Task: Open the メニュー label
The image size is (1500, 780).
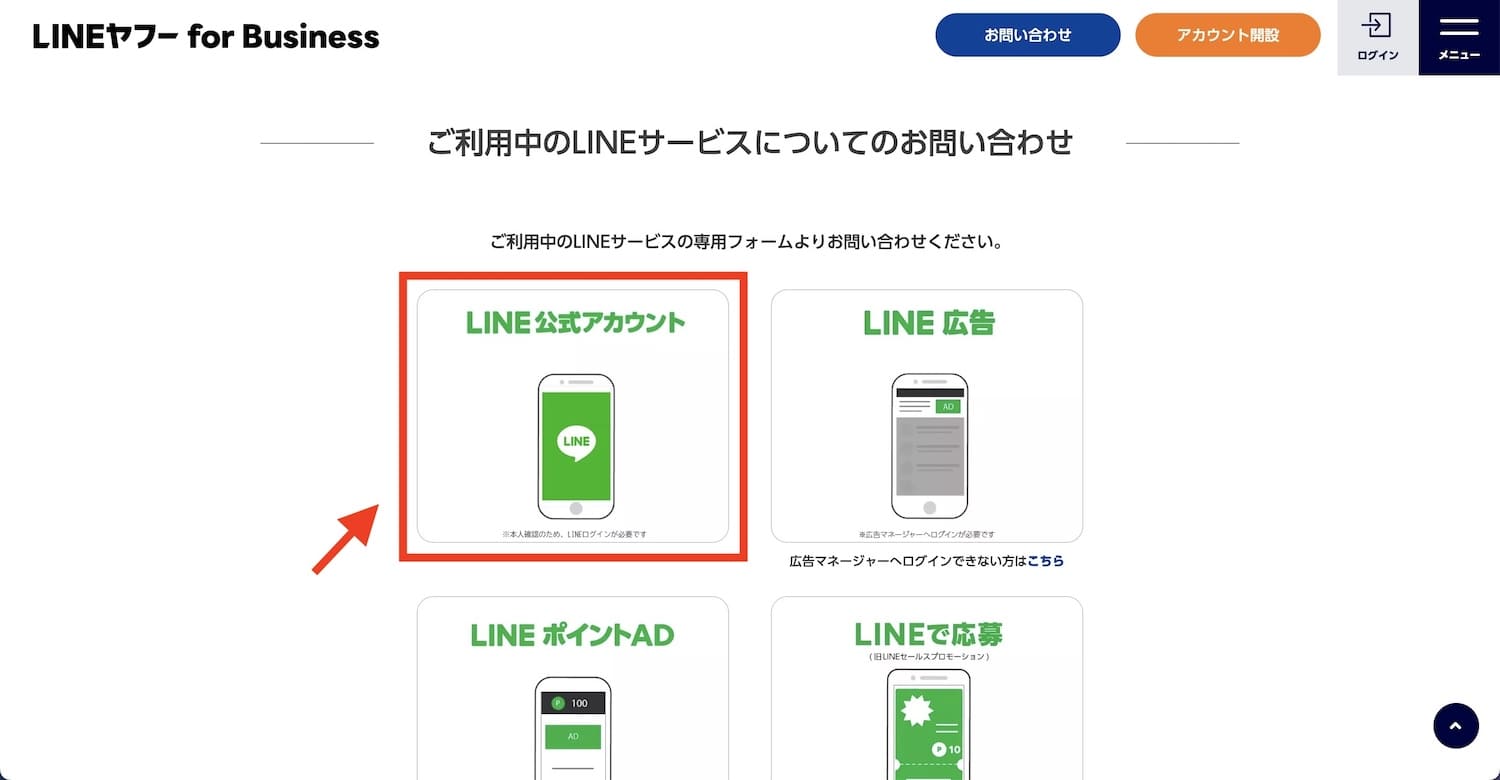Action: coord(1459,55)
